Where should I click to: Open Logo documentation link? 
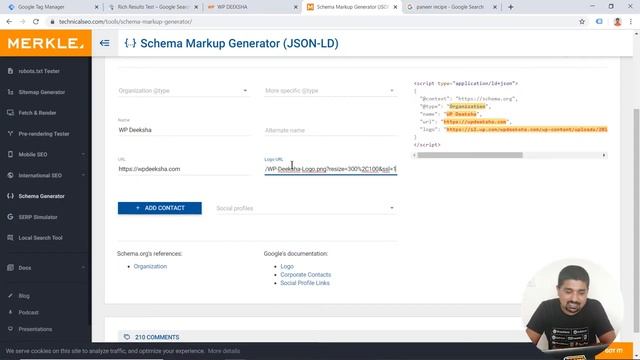(x=287, y=266)
